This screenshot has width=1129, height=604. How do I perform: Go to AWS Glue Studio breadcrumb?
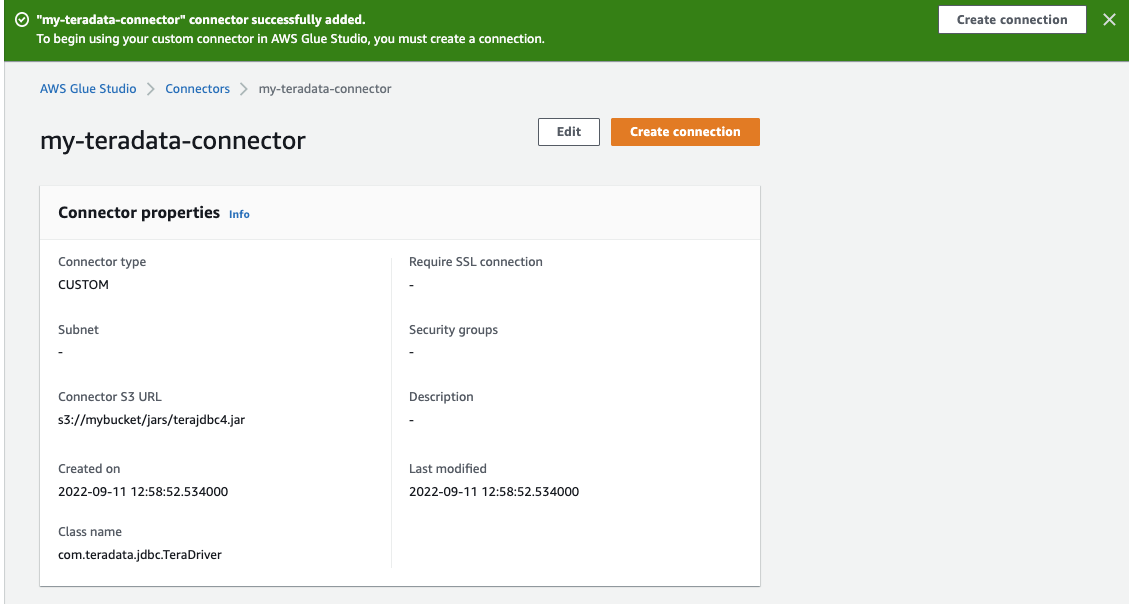point(88,89)
